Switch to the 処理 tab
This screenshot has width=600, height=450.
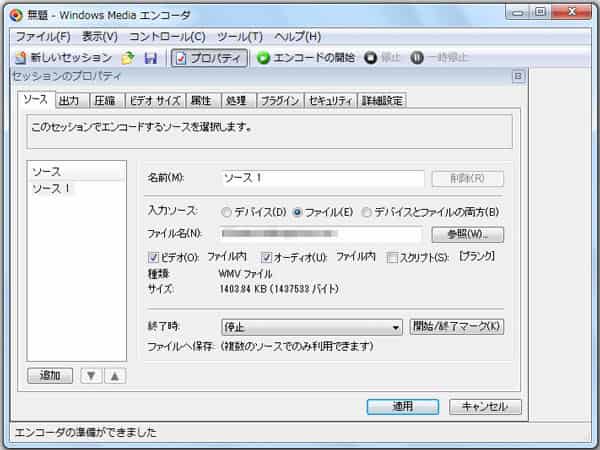[239, 101]
